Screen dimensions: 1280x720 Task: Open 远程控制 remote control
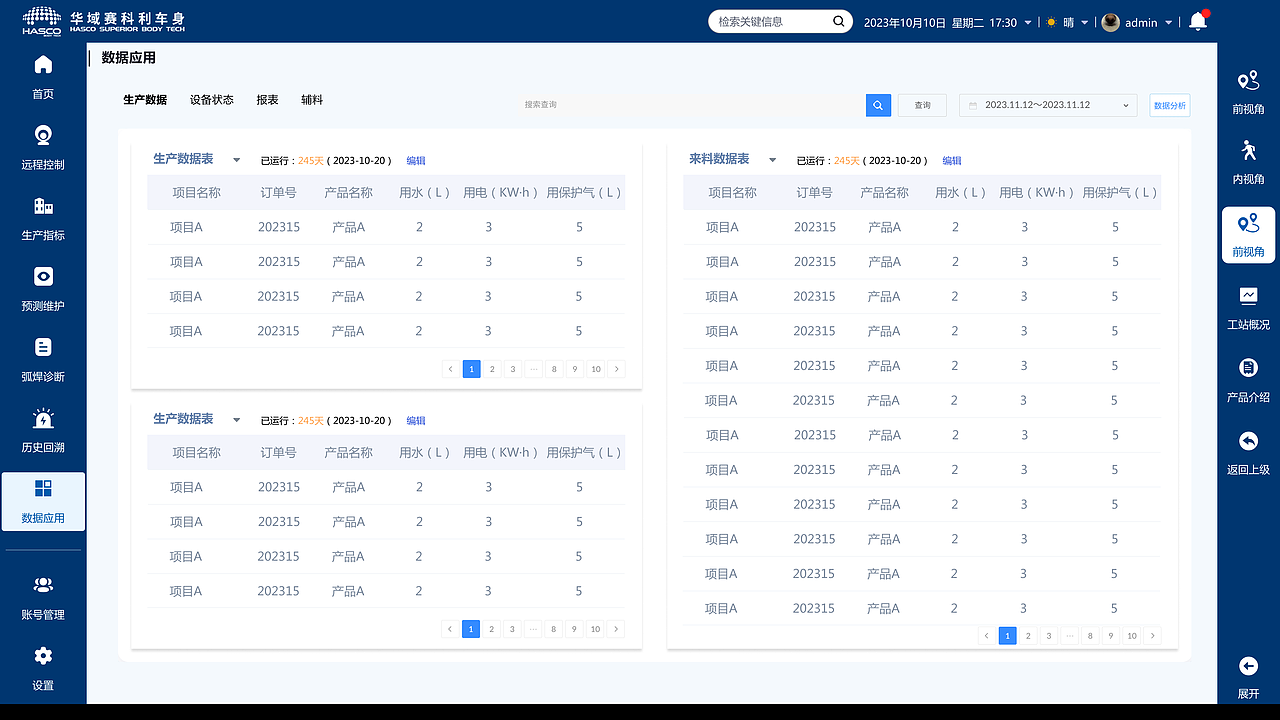click(43, 147)
